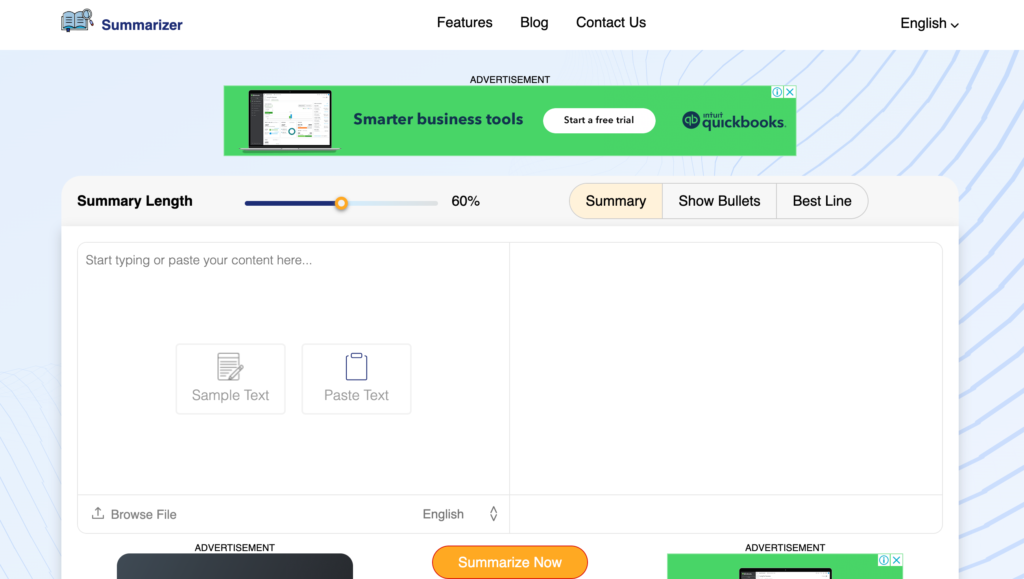The width and height of the screenshot is (1024, 579).
Task: Select the Sample Text document icon
Action: [230, 367]
